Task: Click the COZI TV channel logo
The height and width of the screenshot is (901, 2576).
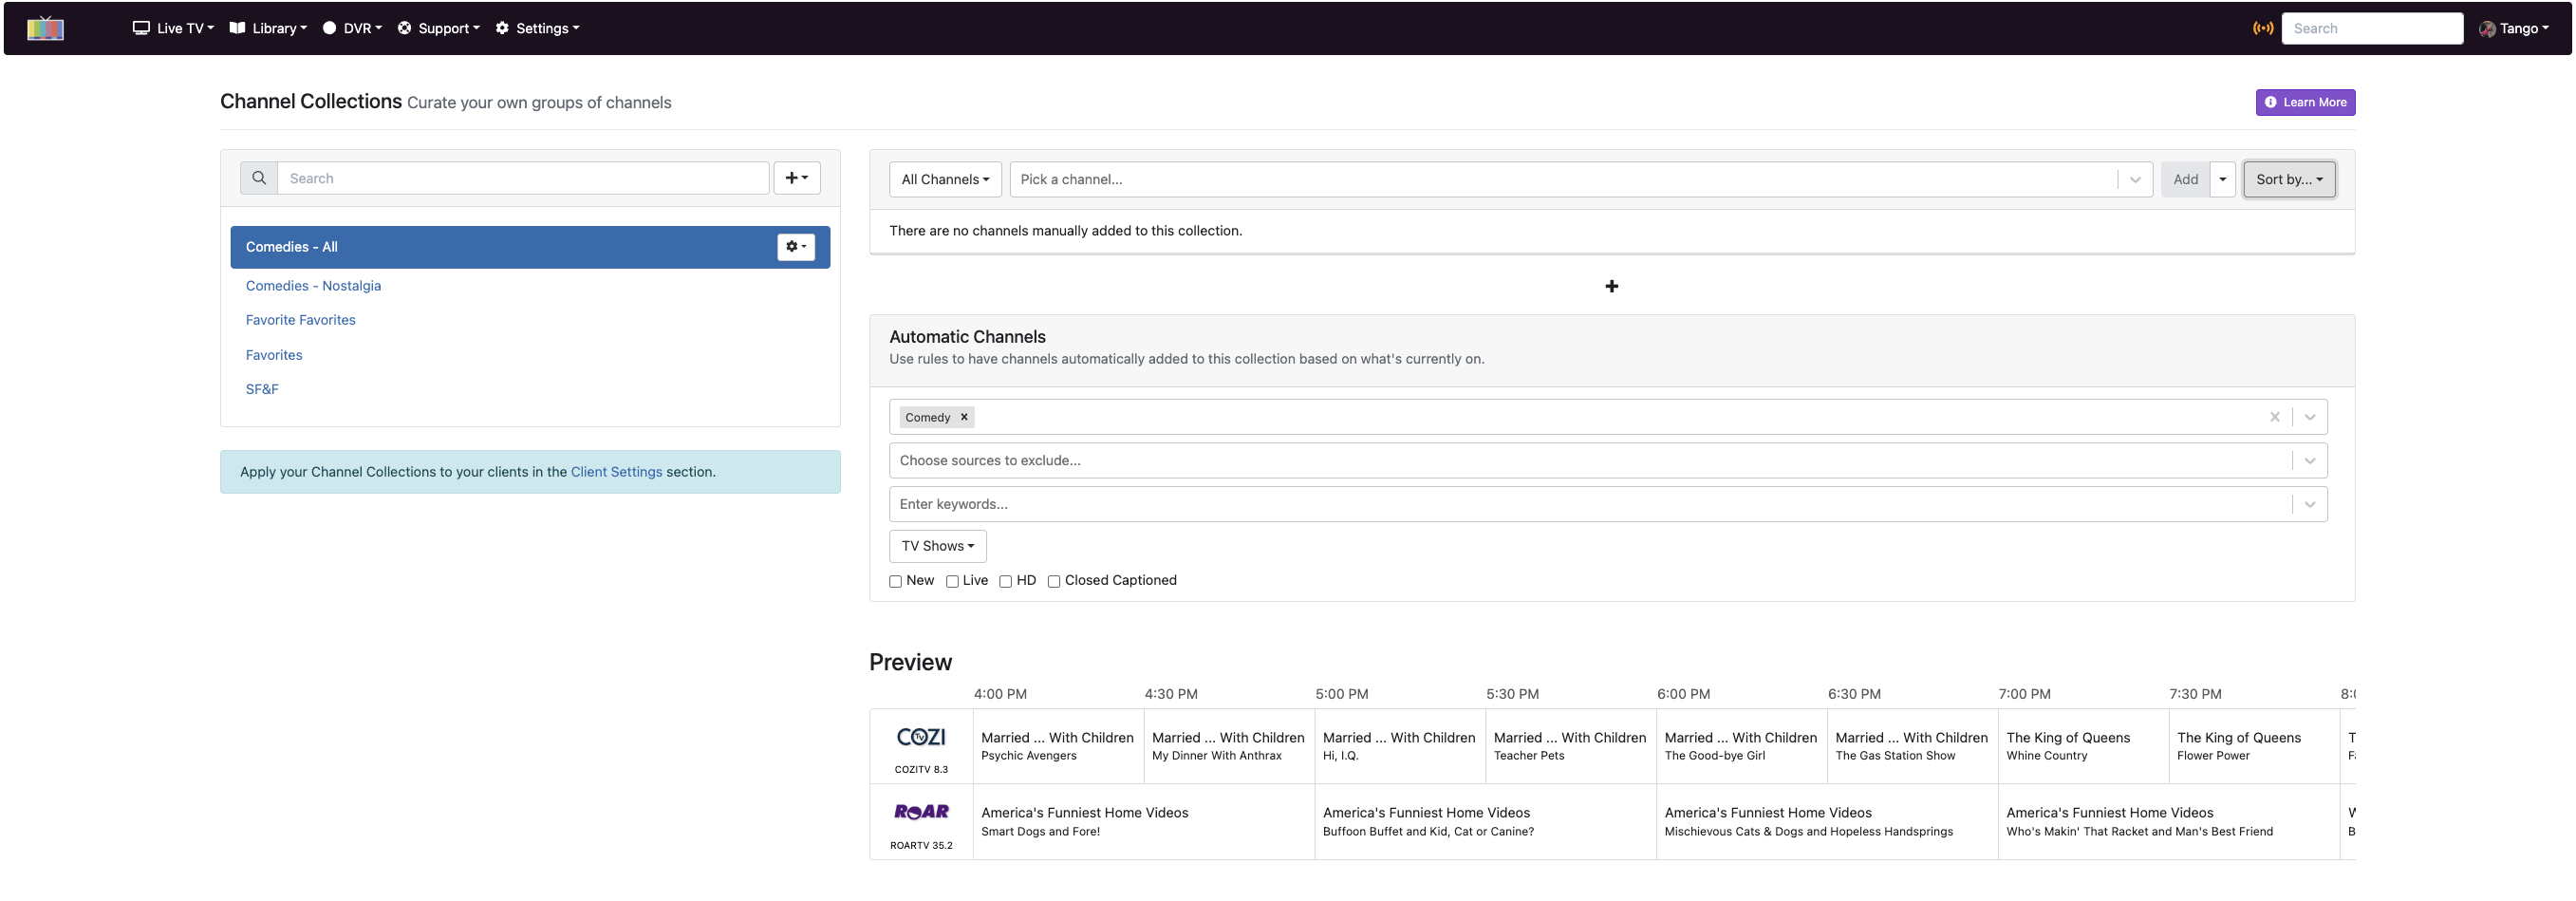Action: [921, 737]
